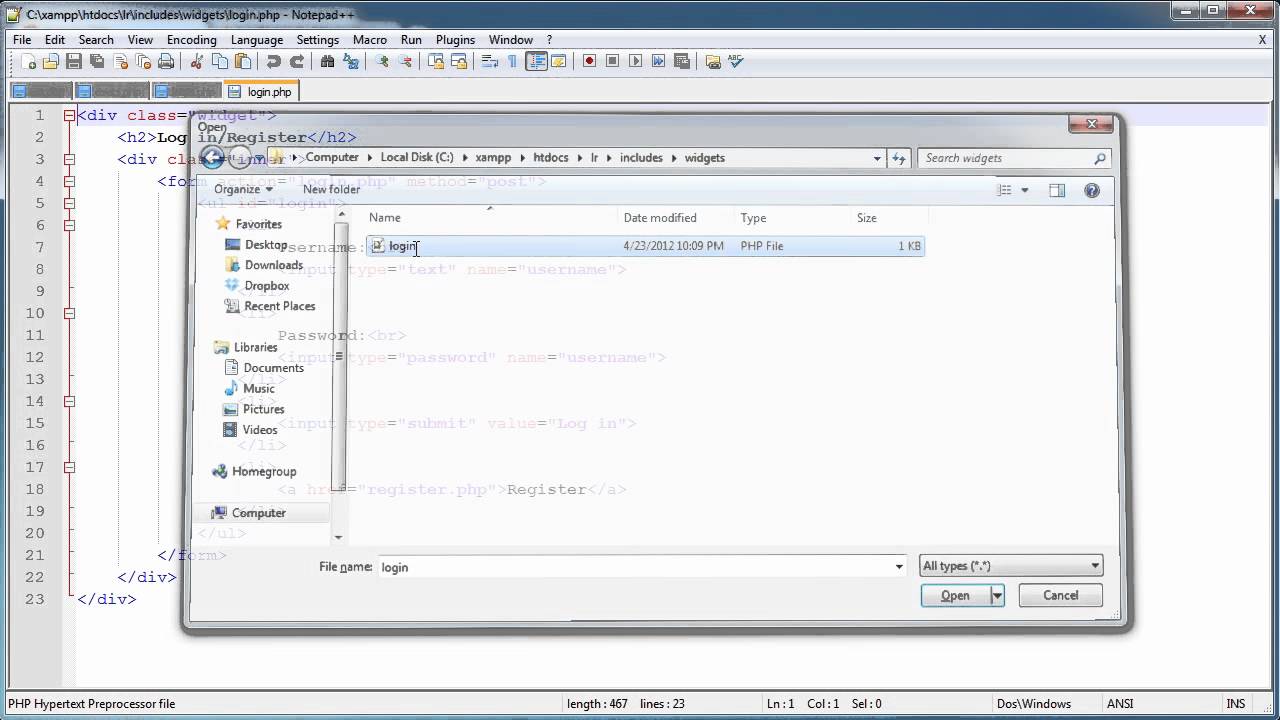Sort by Date modified column header
The width and height of the screenshot is (1280, 720).
660,218
